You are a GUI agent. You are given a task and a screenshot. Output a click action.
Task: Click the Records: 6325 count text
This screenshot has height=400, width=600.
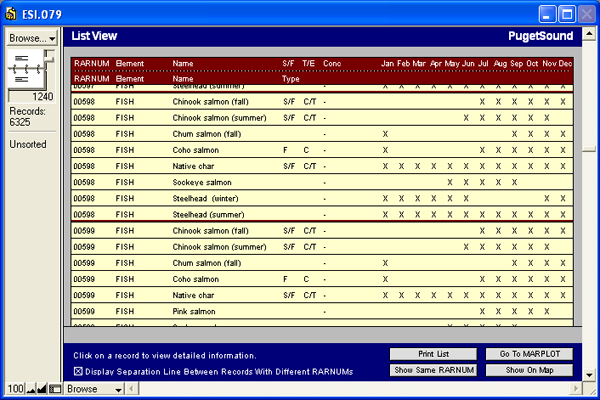27,117
